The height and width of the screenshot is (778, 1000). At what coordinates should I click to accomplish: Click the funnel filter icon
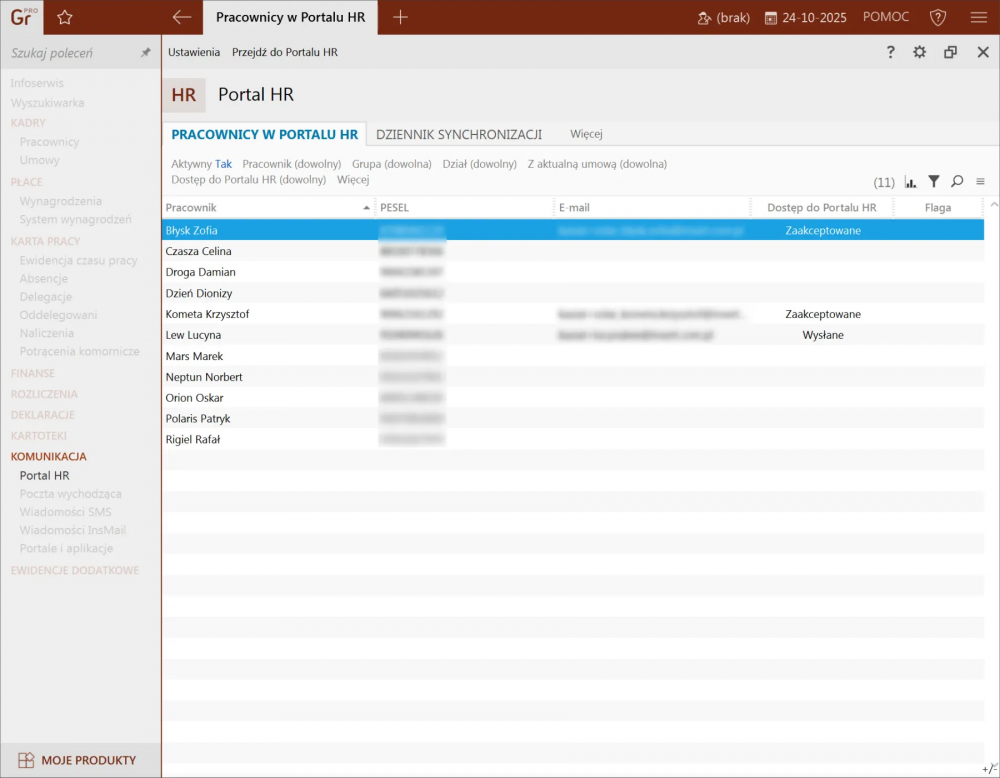pyautogui.click(x=933, y=182)
